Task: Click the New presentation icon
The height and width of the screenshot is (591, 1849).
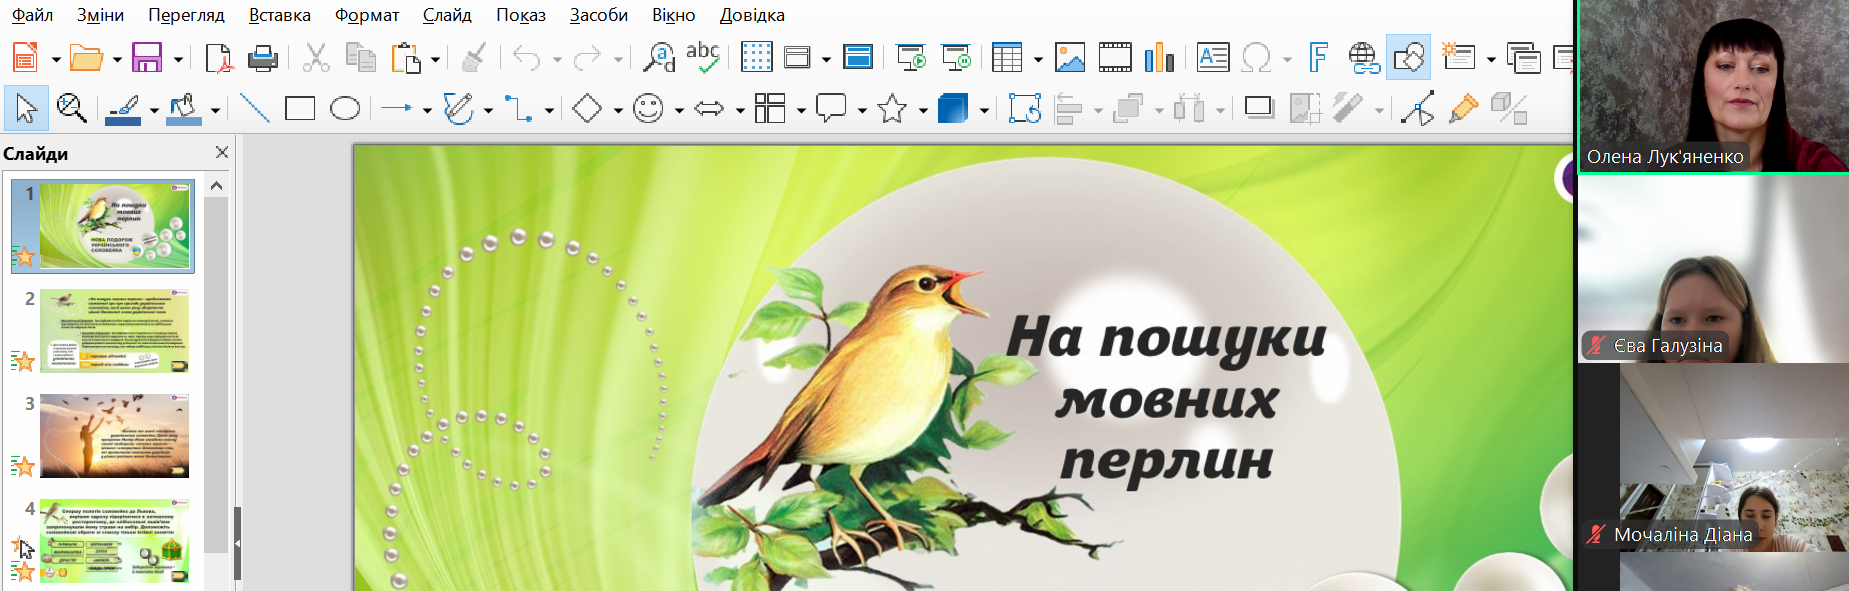Action: point(25,58)
